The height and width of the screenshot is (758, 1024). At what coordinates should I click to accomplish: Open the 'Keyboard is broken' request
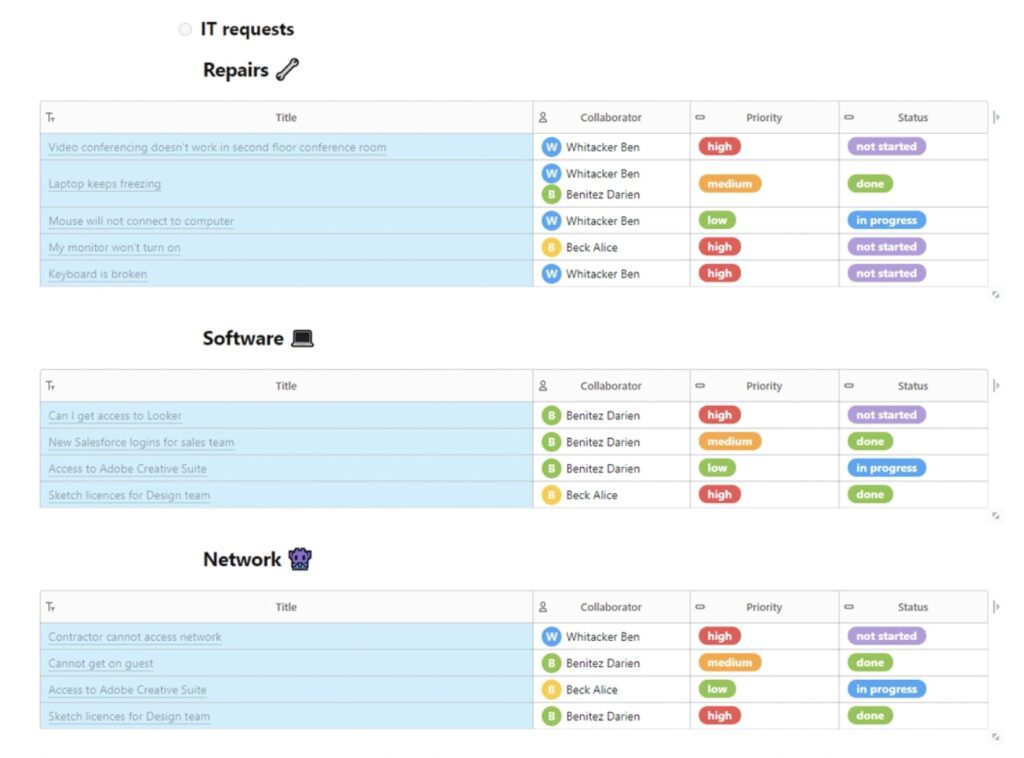click(x=97, y=274)
